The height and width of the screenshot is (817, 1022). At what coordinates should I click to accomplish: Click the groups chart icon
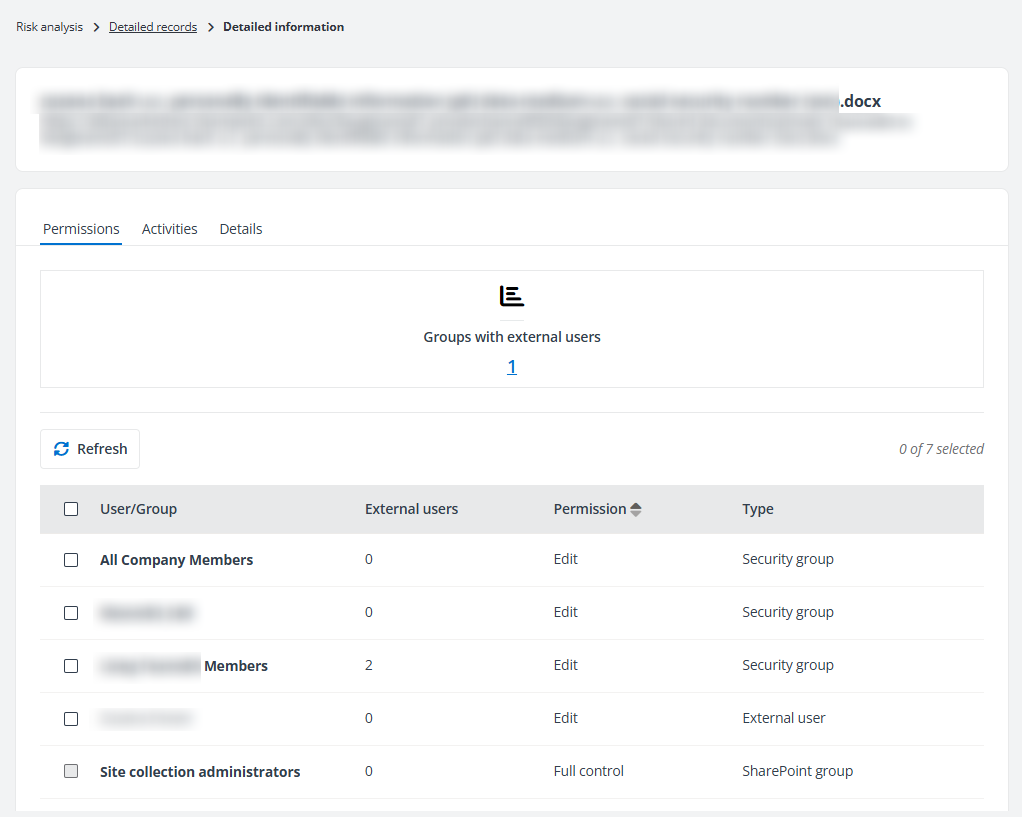click(512, 296)
